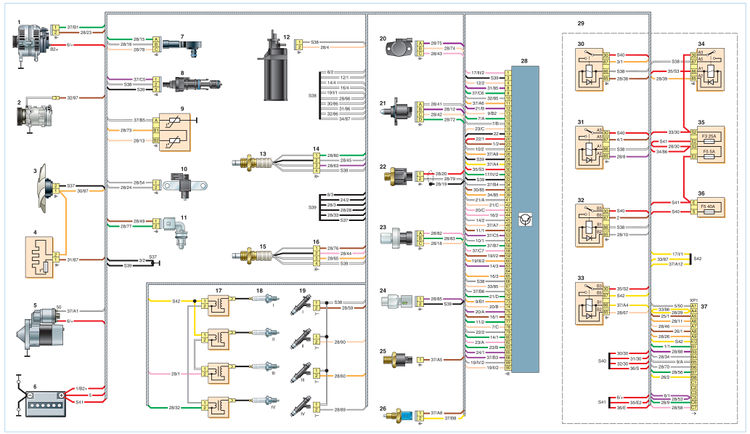Click the '28/73' orange wire label
Image resolution: width=750 pixels, height=434 pixels.
pos(126,130)
